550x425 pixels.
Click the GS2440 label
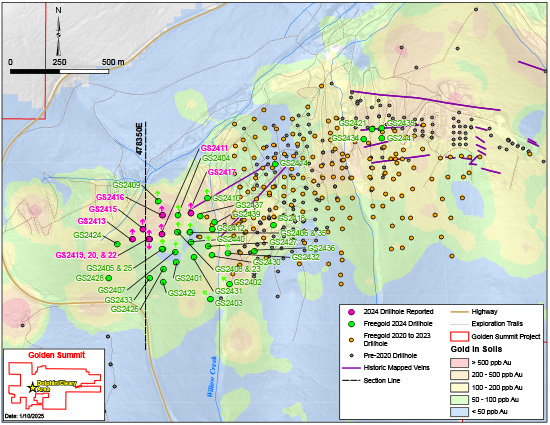(x=231, y=240)
